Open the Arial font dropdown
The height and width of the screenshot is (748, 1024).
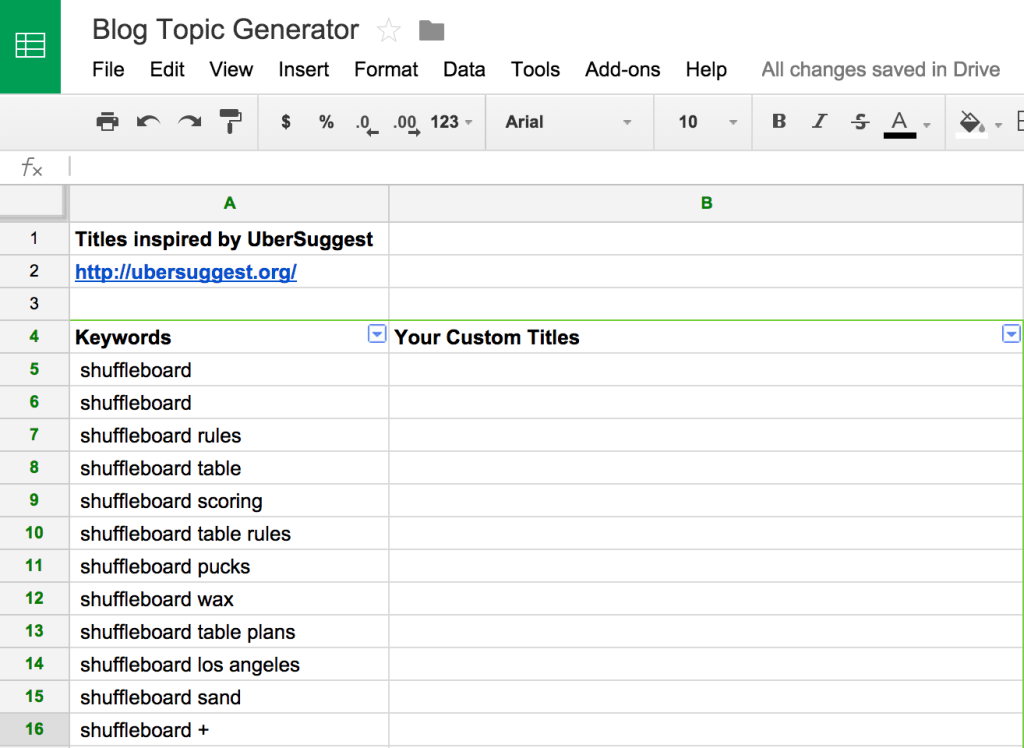(568, 122)
